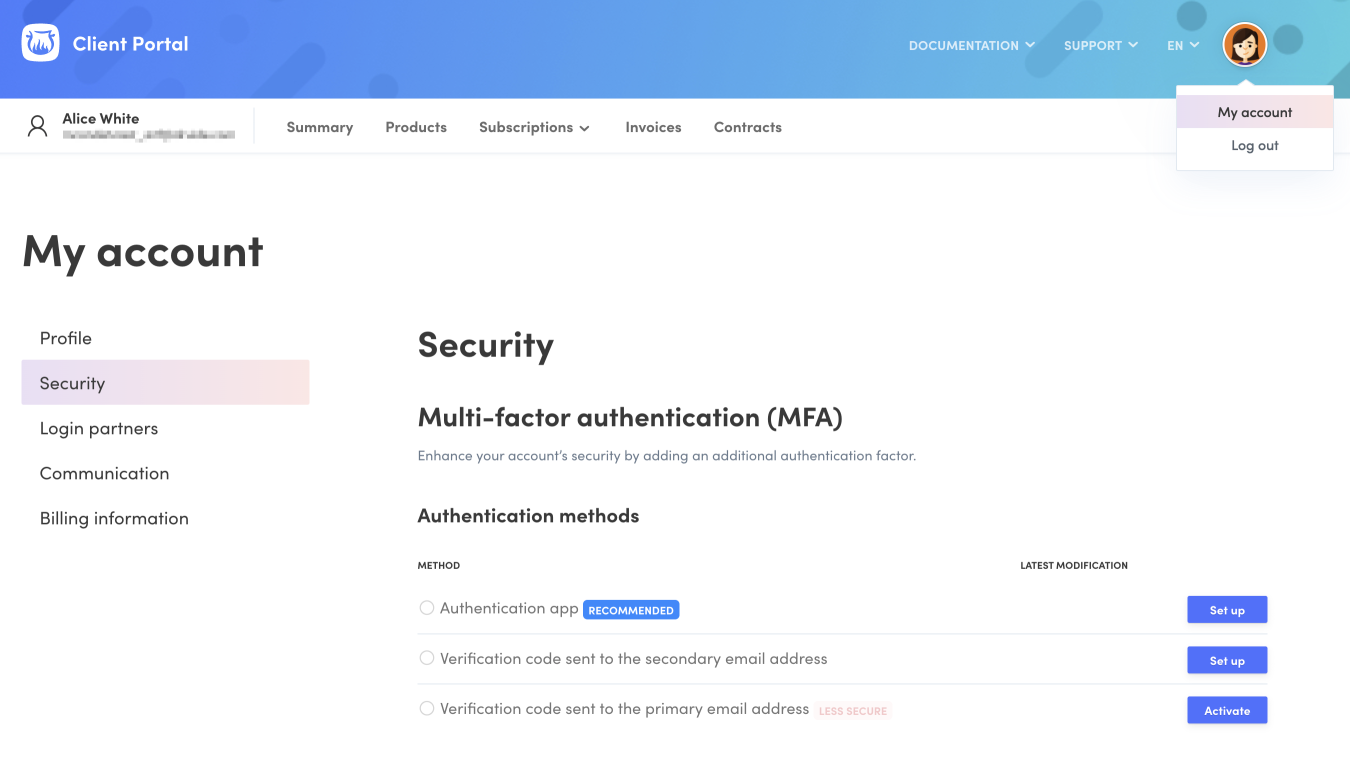The image size is (1350, 782).
Task: Set up the Authentication app method
Action: pos(1226,610)
